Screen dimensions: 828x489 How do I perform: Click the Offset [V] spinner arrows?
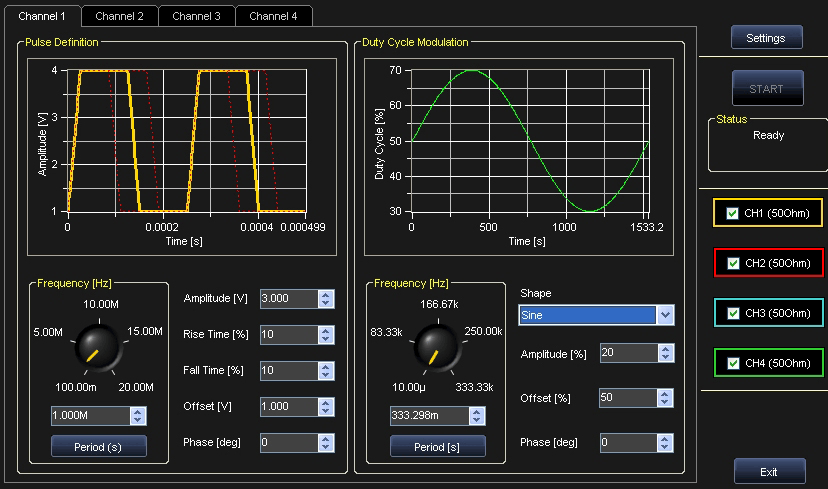[326, 407]
